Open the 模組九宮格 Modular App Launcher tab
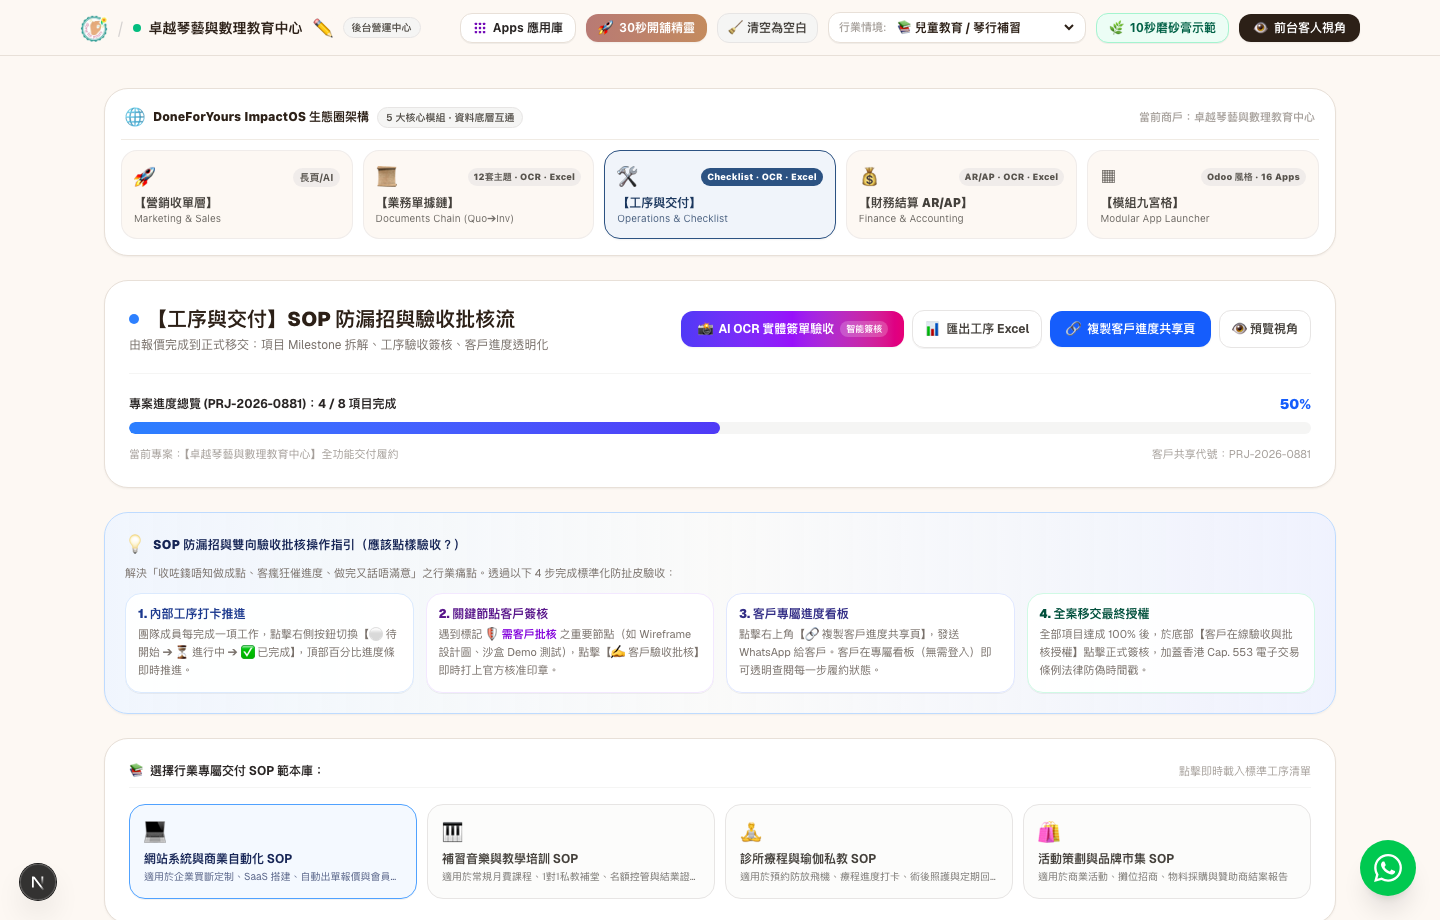 click(1203, 195)
